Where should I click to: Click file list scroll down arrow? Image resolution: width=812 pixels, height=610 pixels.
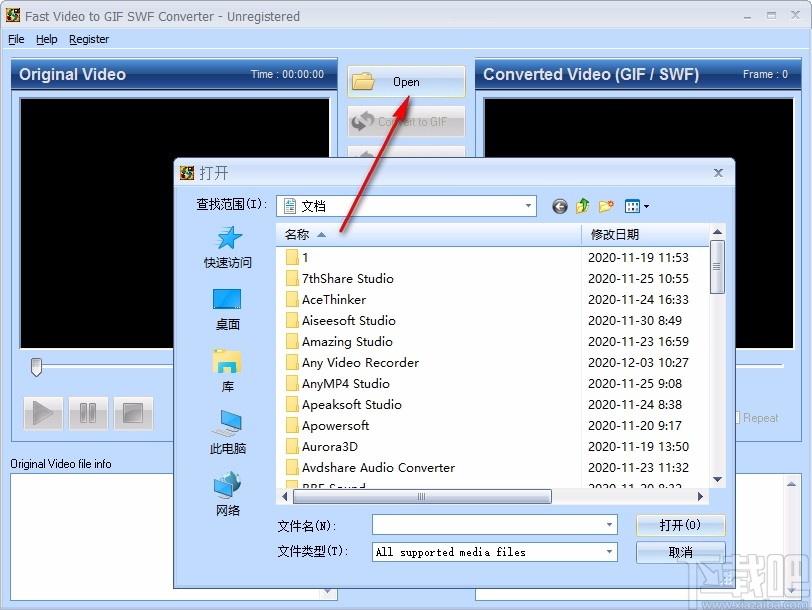(x=717, y=479)
